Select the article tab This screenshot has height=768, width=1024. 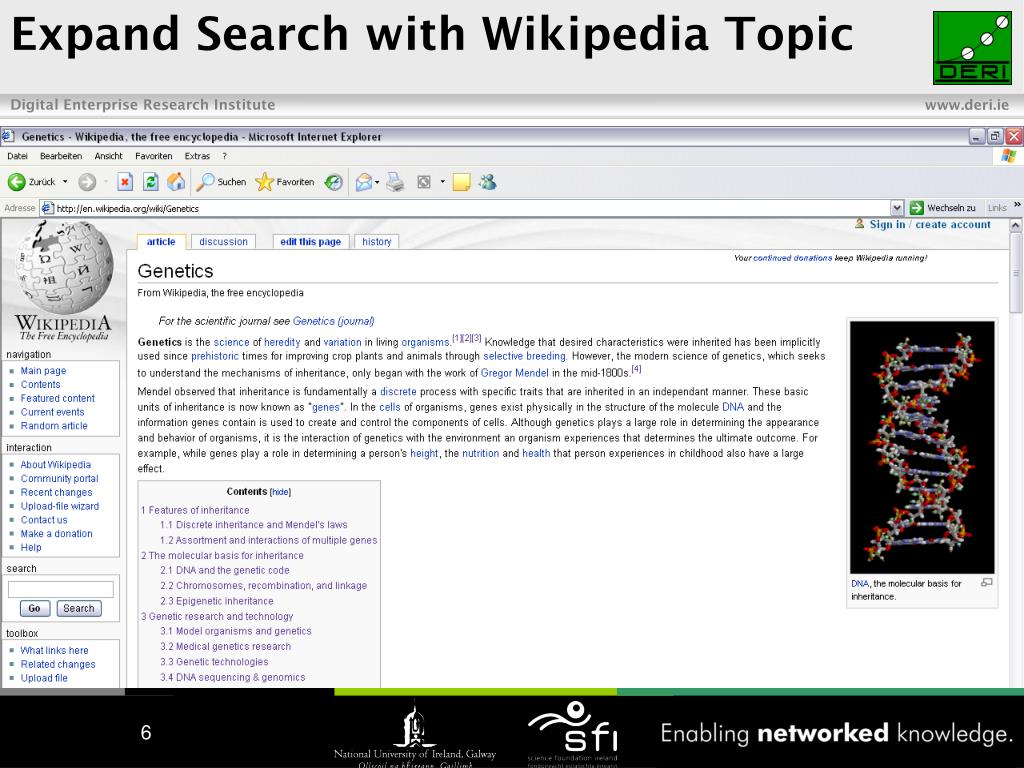click(161, 242)
